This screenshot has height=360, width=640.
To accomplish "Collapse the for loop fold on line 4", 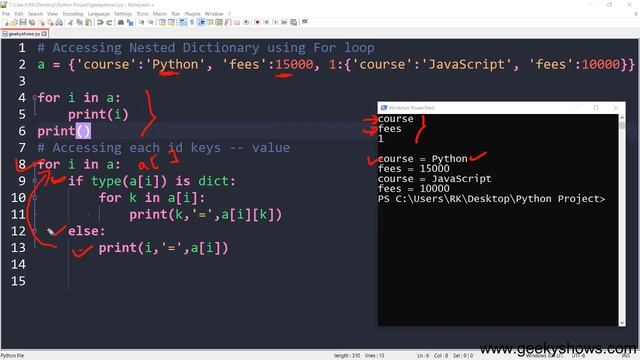I will 35,98.
